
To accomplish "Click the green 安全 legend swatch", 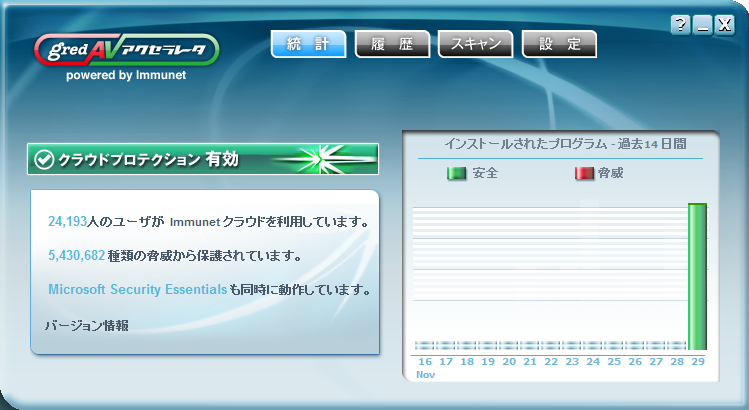I will (456, 173).
